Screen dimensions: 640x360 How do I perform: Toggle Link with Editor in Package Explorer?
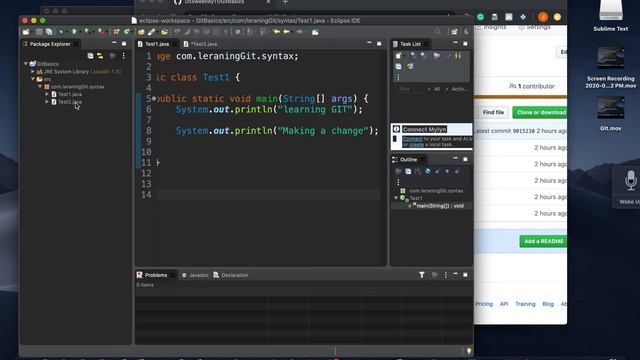point(100,56)
